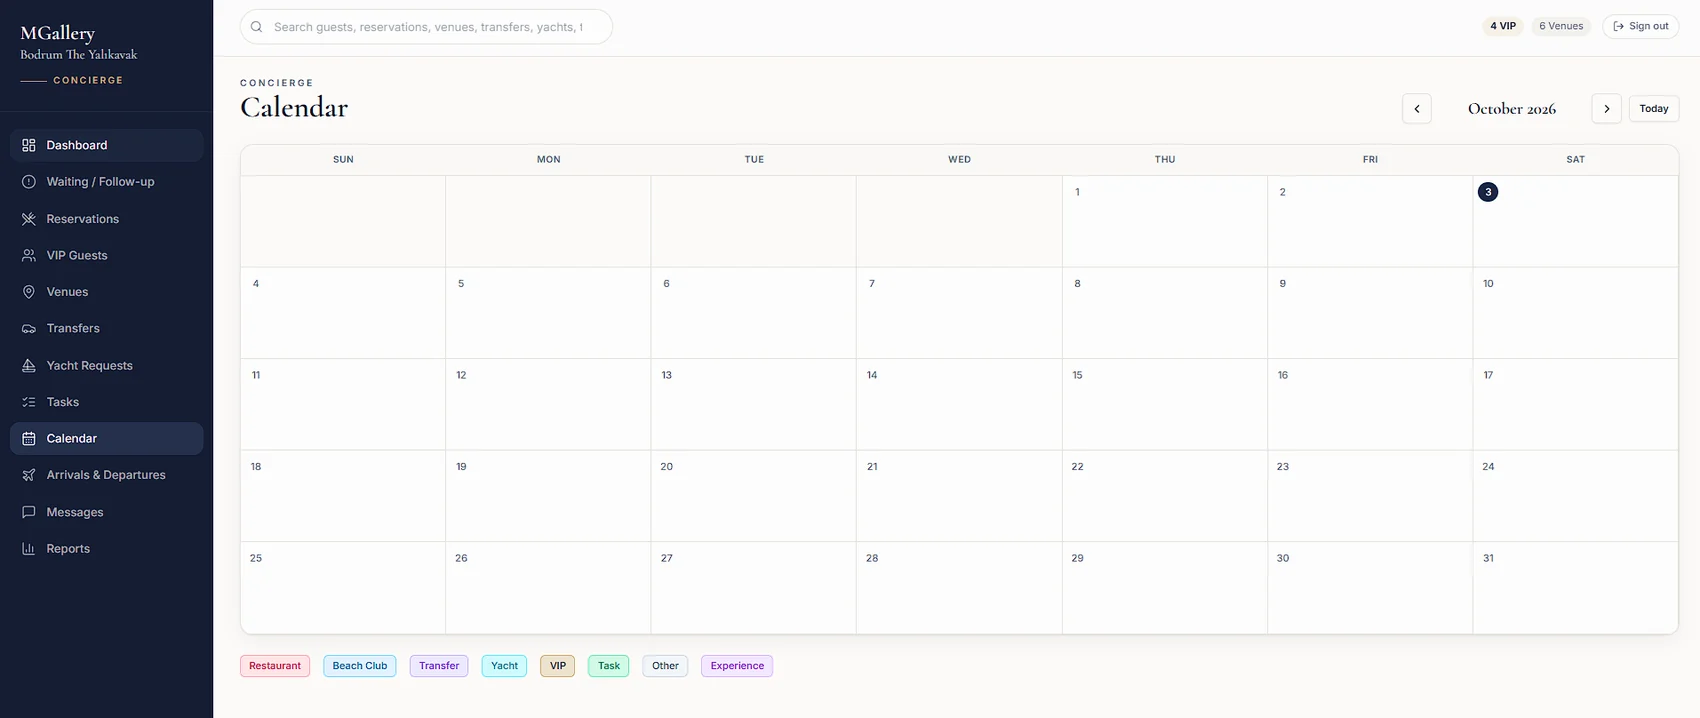Open Yacht Requests
This screenshot has width=1700, height=718.
[x=107, y=365]
